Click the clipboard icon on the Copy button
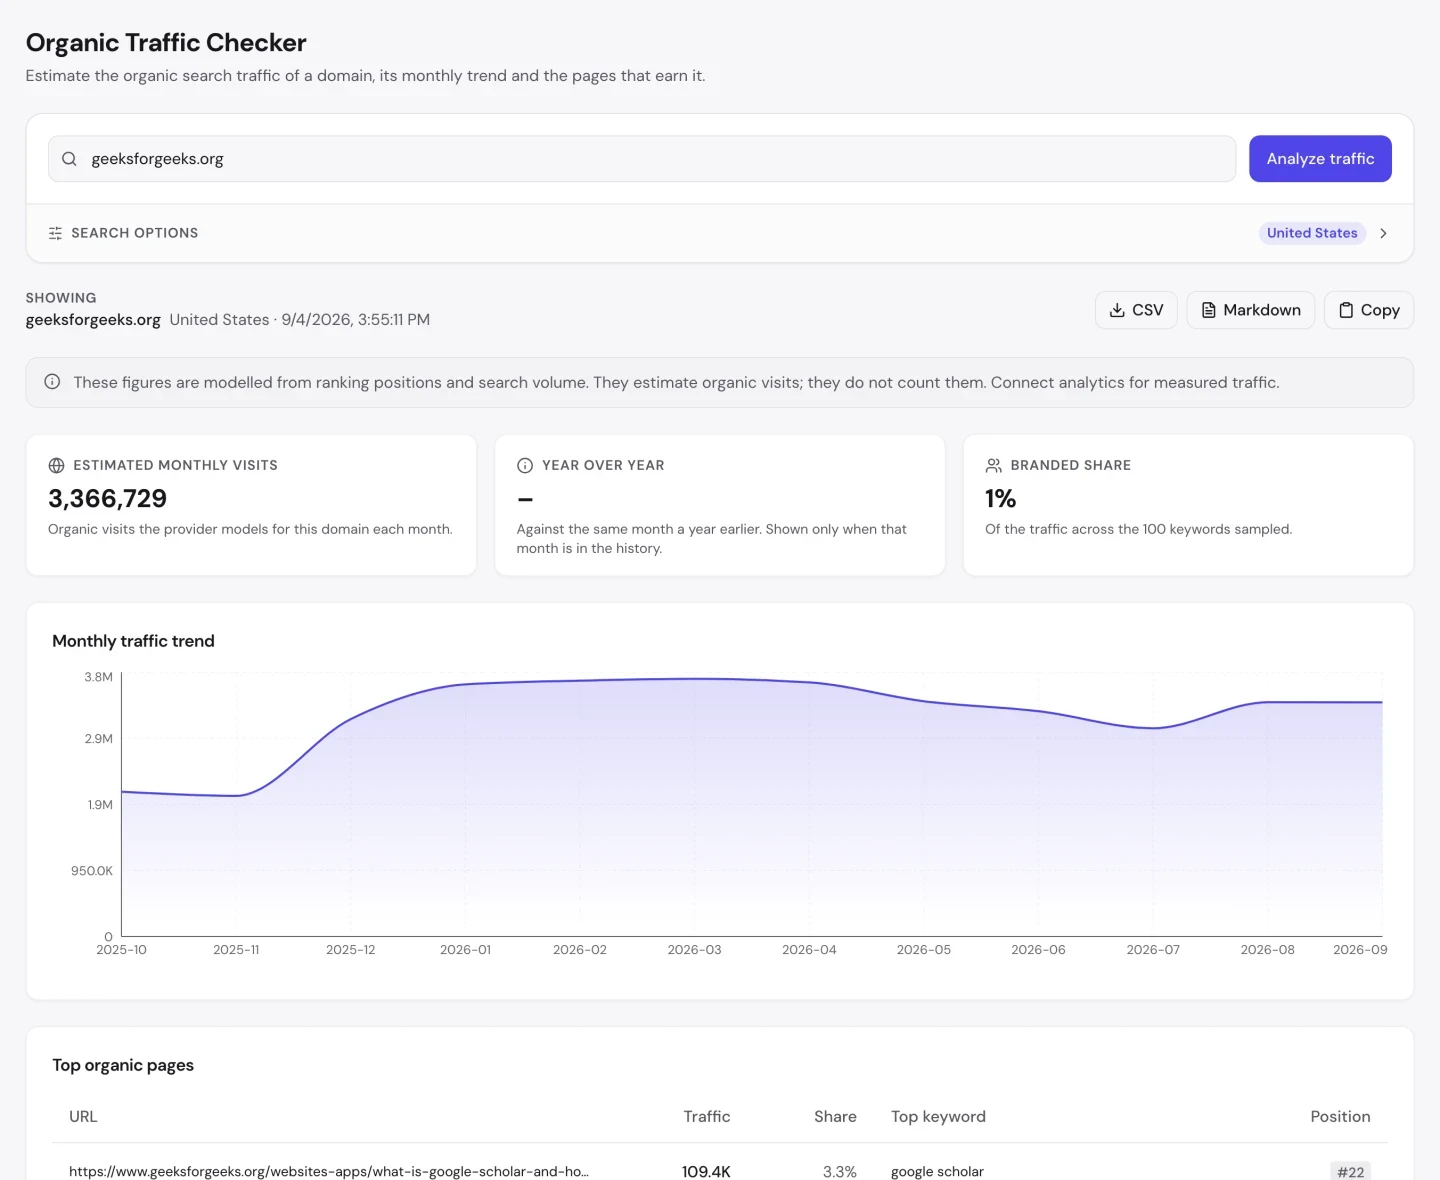 [x=1346, y=310]
